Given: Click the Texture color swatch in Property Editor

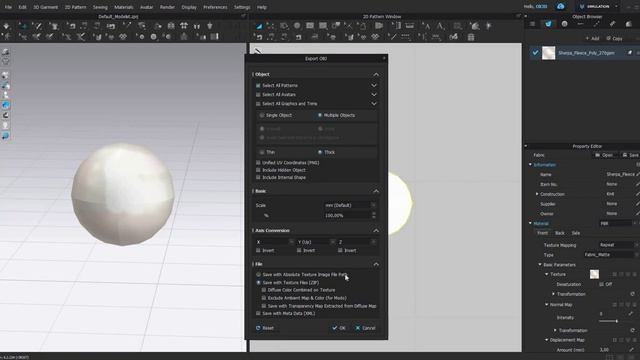Looking at the screenshot, I should [594, 274].
